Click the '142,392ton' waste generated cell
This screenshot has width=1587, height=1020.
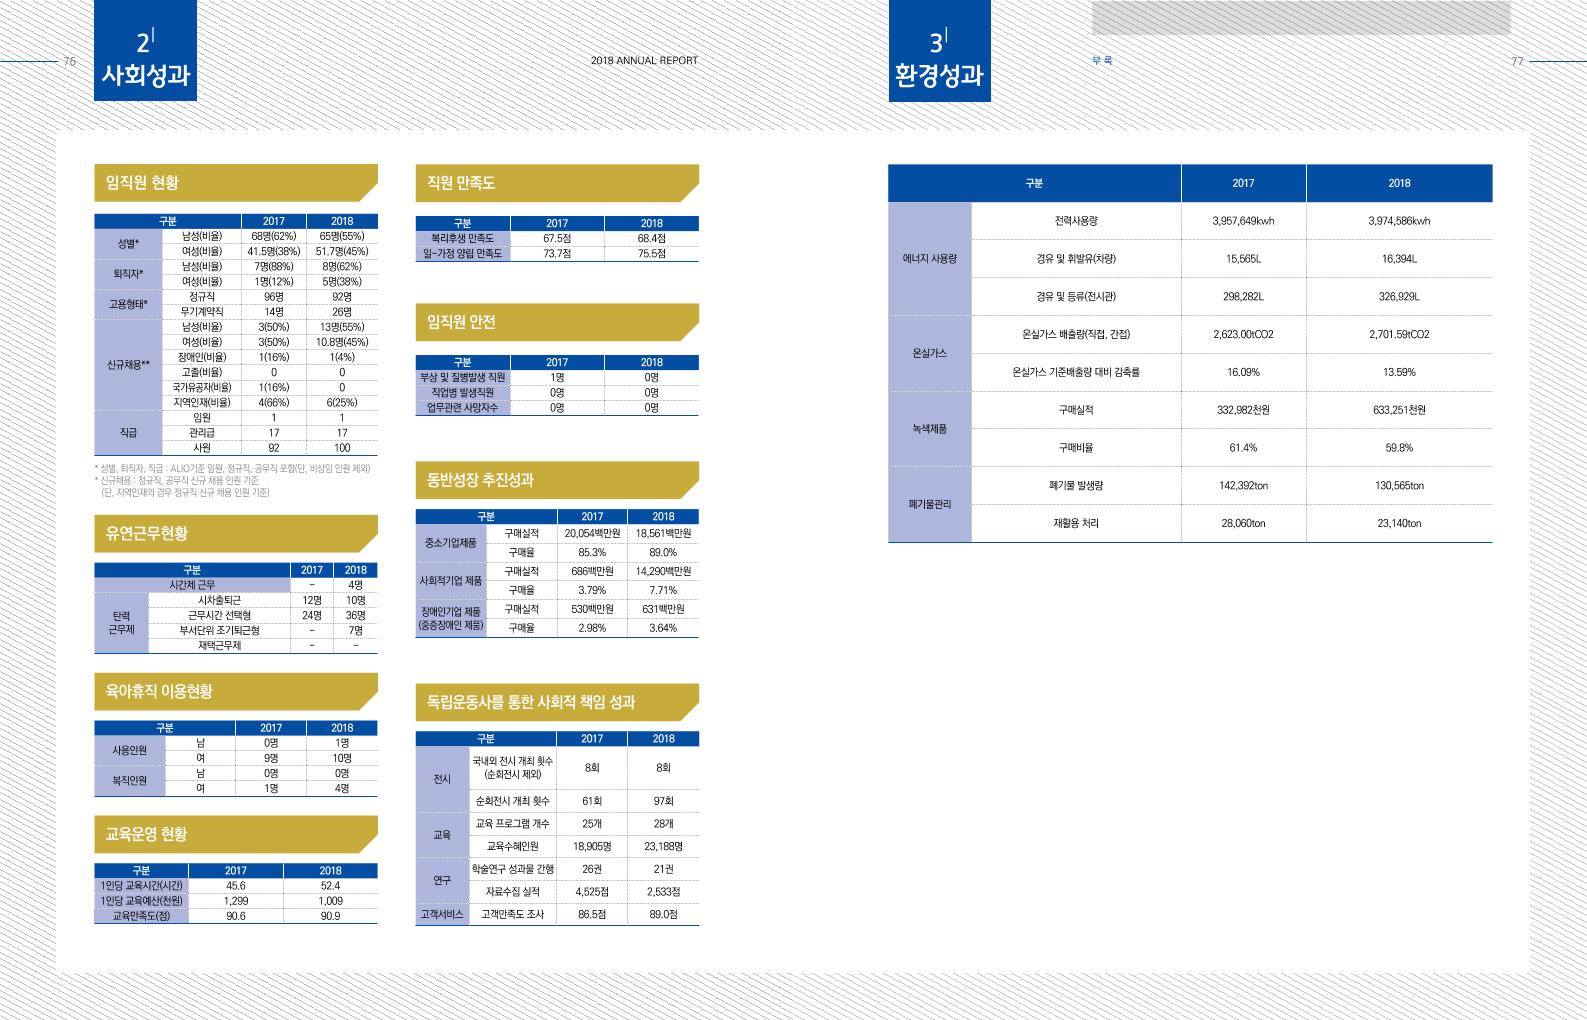(1243, 485)
